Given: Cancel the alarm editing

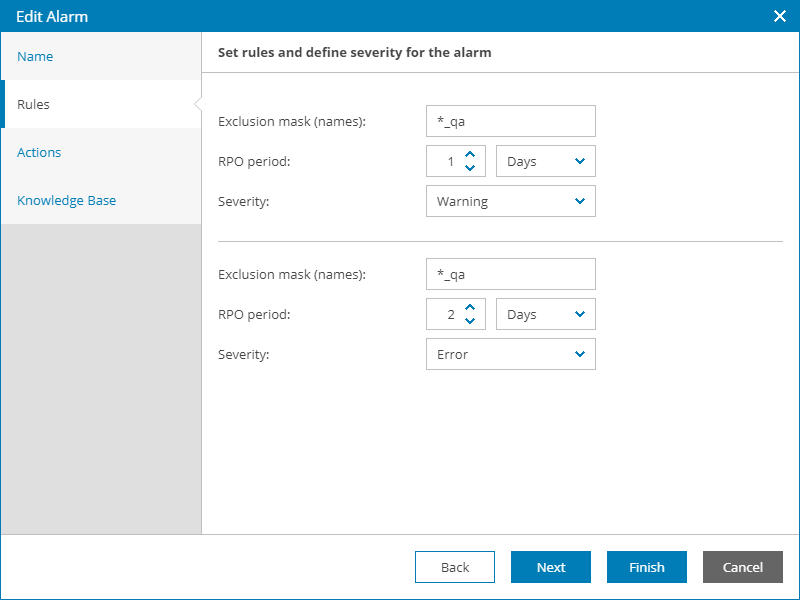Looking at the screenshot, I should click(x=743, y=567).
